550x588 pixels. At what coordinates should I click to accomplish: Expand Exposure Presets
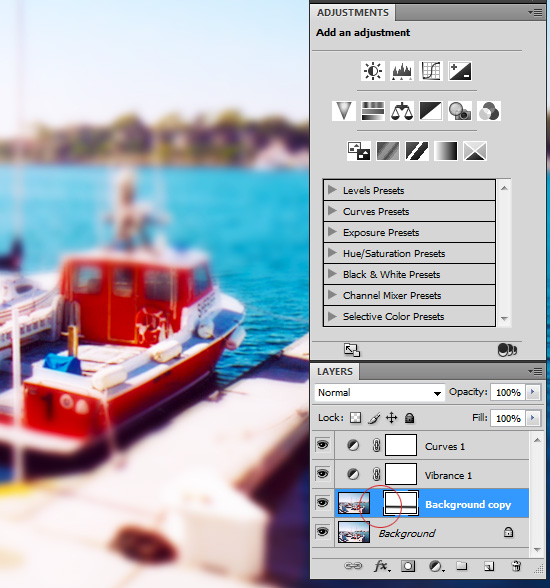pyautogui.click(x=331, y=232)
